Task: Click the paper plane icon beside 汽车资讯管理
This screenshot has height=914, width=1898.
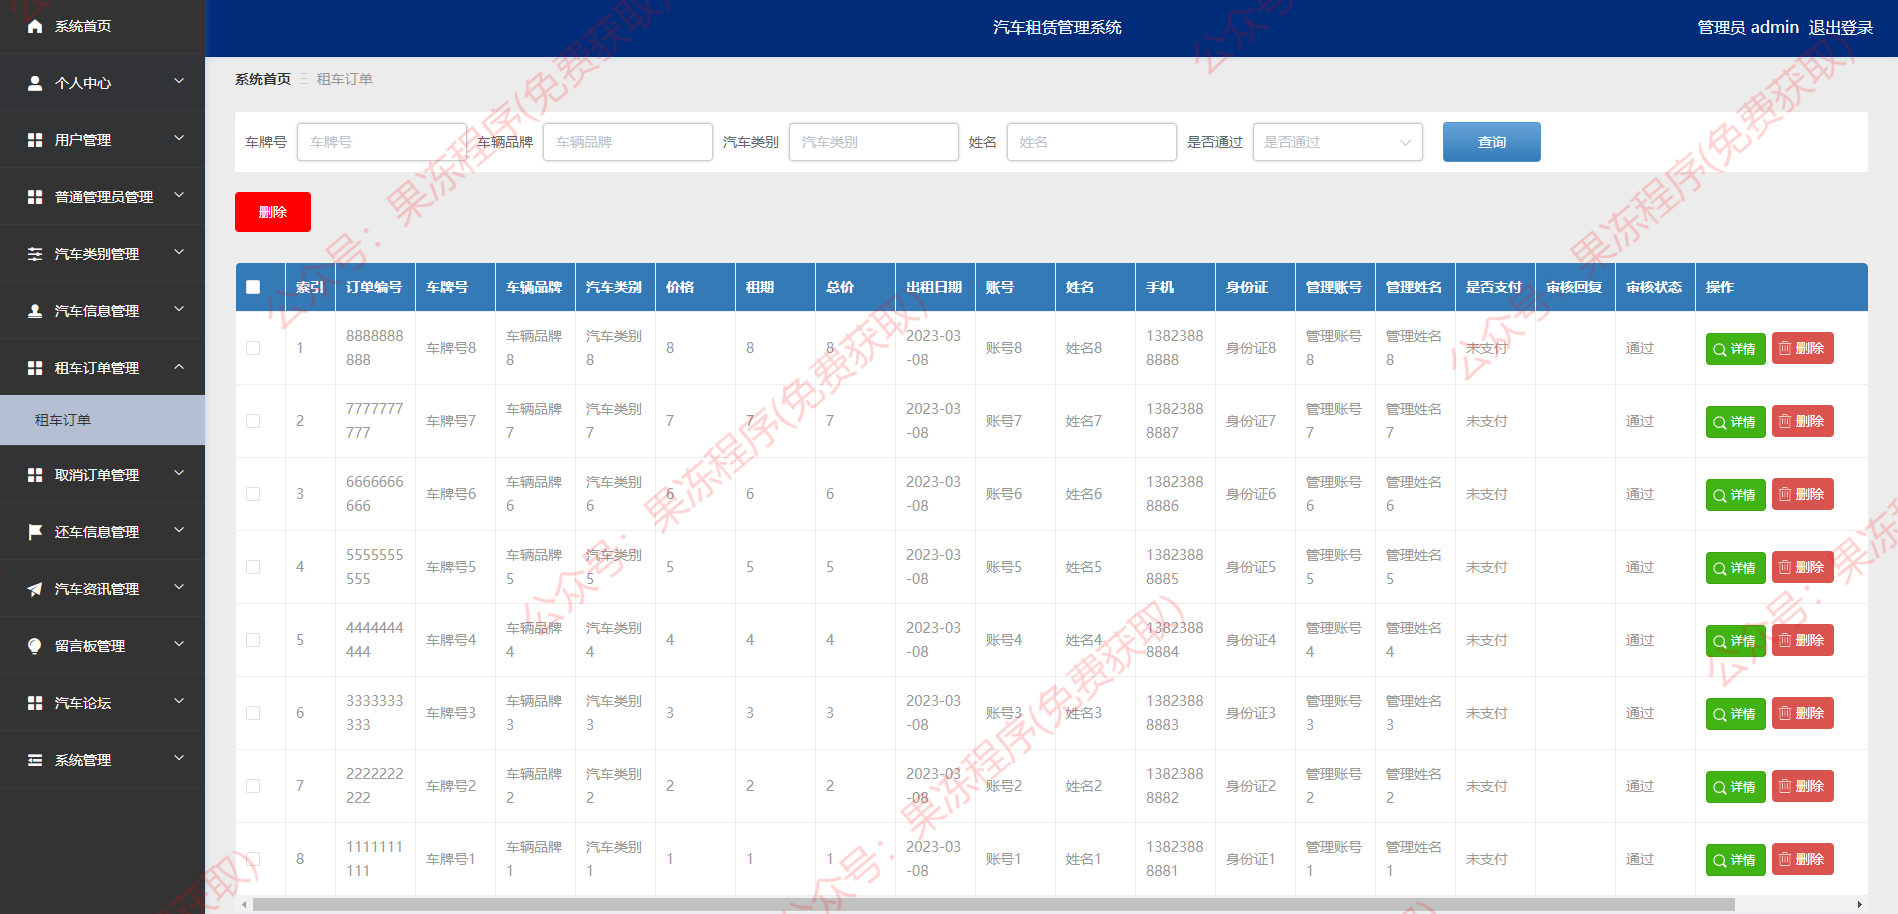Action: 35,589
